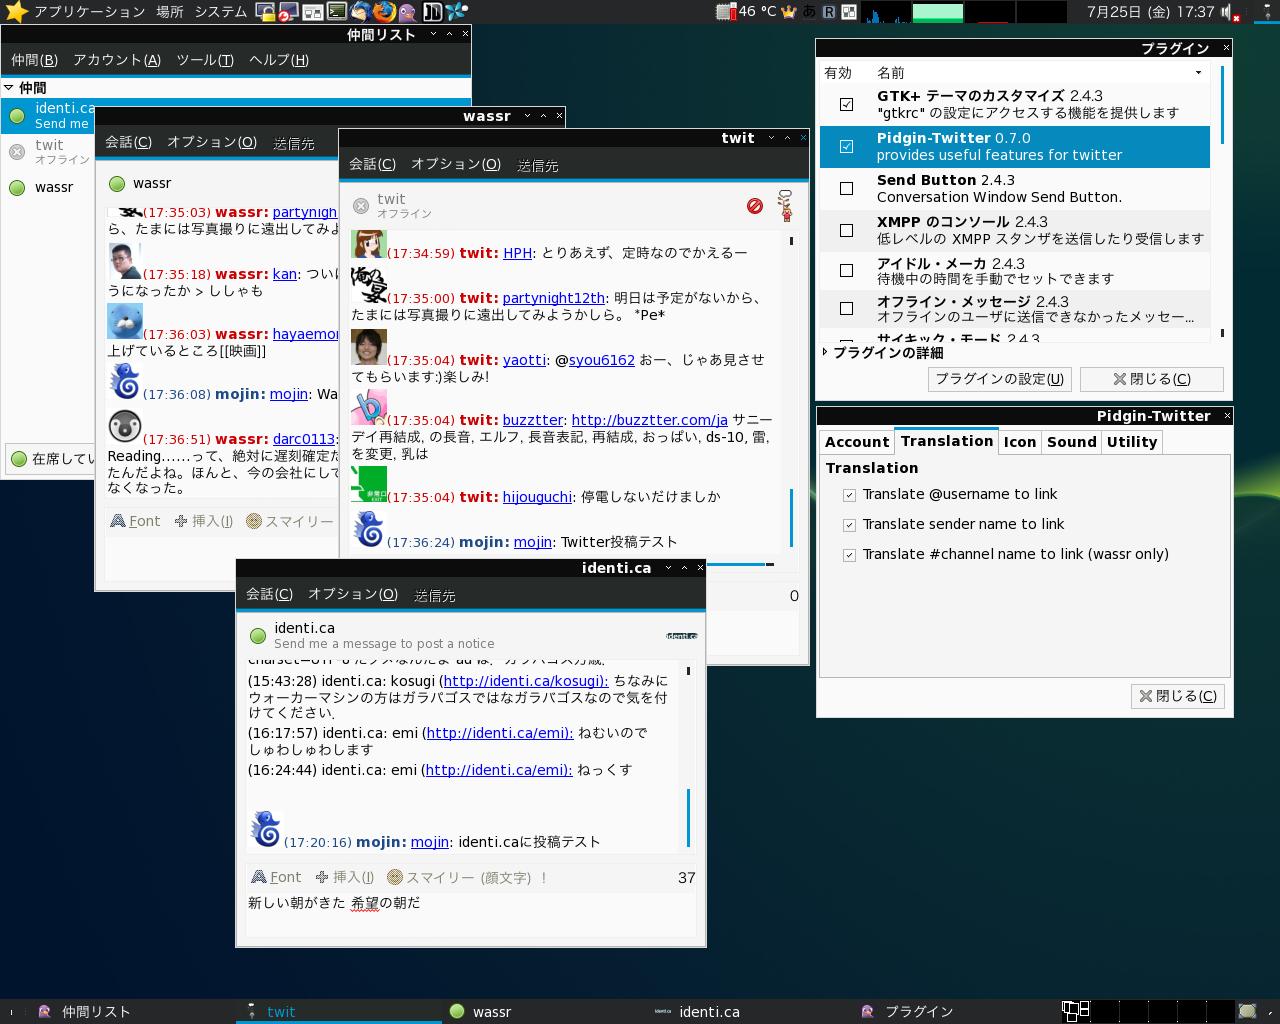Open the twit window titlebar menu arrow
The width and height of the screenshot is (1280, 1024).
(771, 138)
